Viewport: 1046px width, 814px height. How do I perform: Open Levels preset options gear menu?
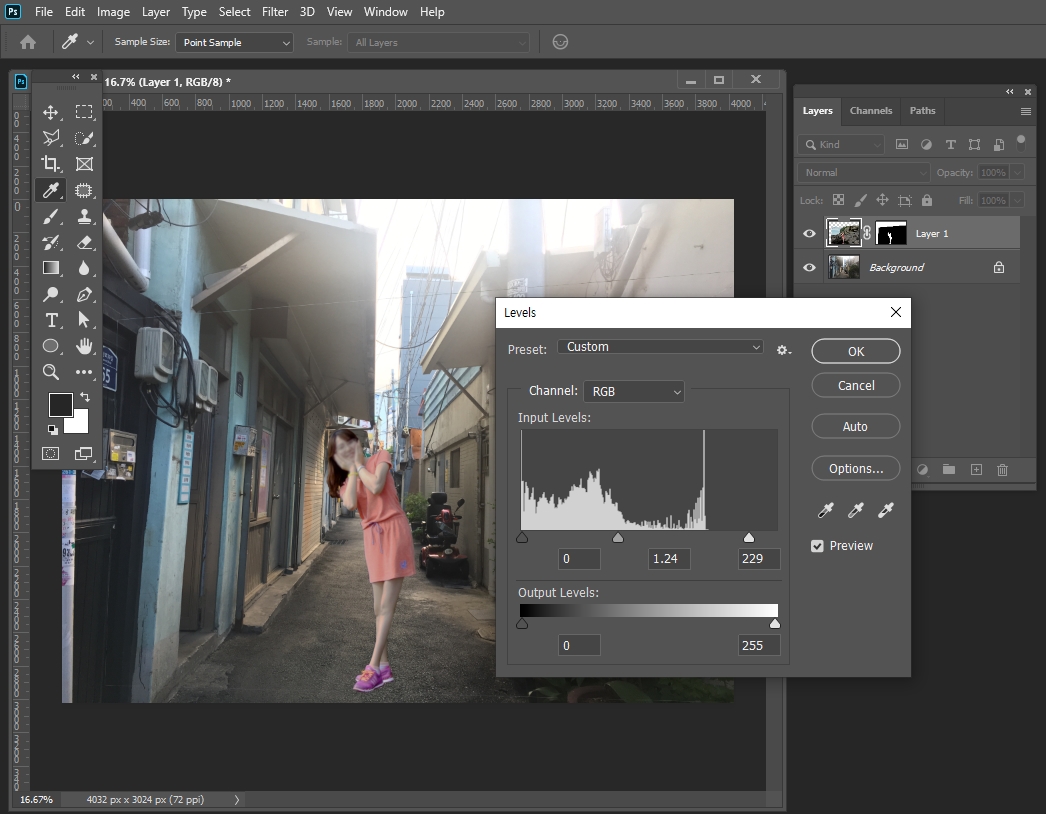[x=783, y=349]
